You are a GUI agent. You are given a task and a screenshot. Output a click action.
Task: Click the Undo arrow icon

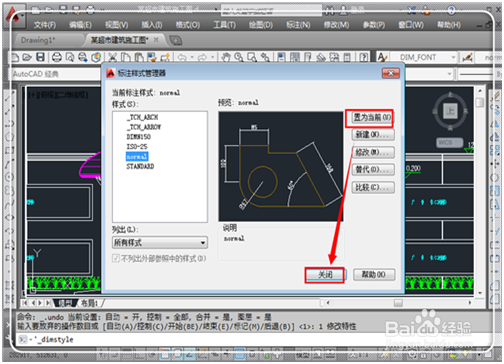(182, 57)
